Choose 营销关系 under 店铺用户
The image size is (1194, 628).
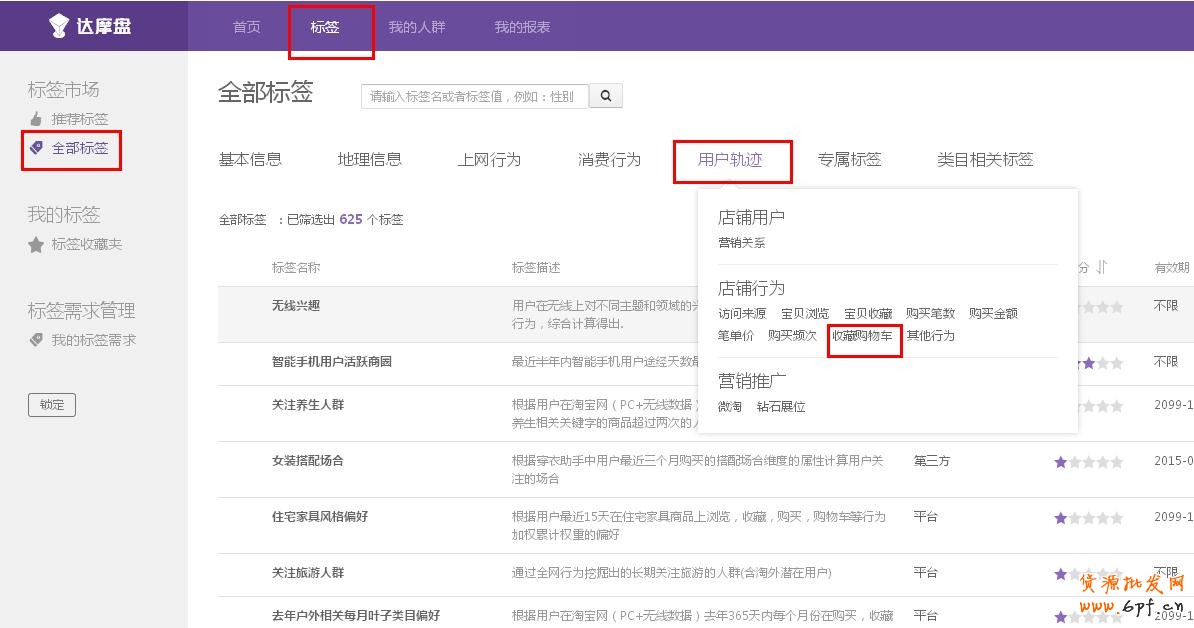tap(742, 243)
